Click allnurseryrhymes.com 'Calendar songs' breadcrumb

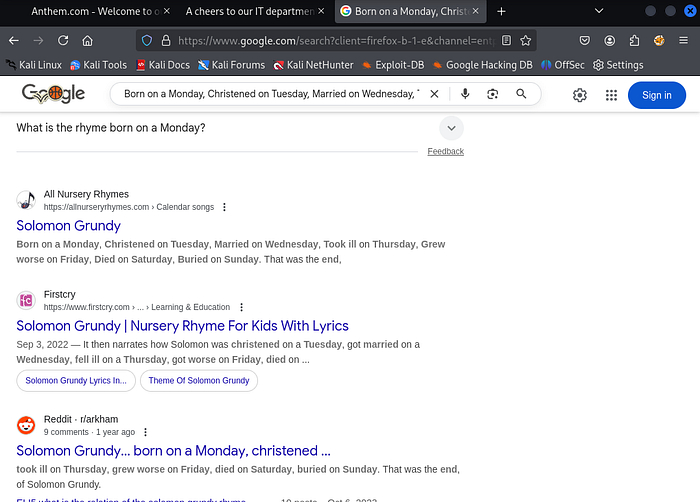[185, 207]
